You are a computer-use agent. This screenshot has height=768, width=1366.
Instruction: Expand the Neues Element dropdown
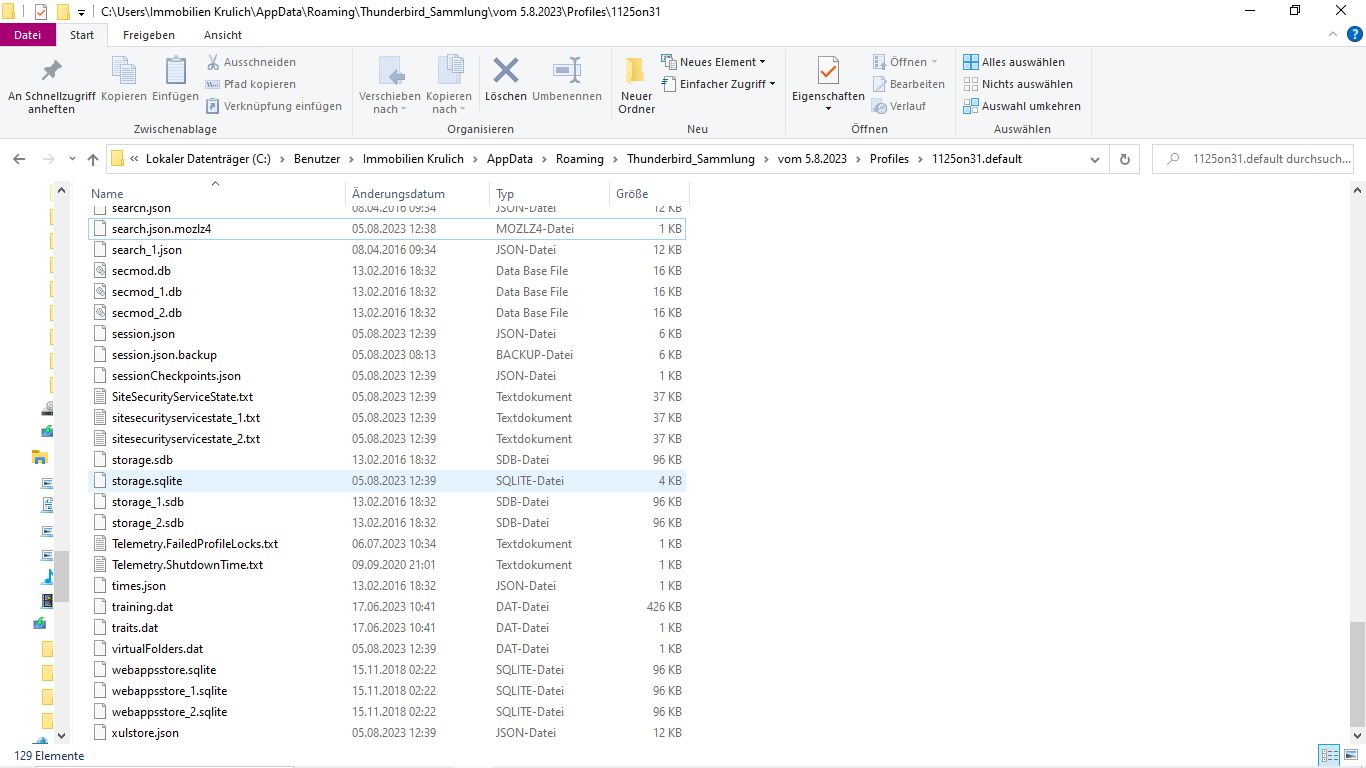pyautogui.click(x=714, y=62)
